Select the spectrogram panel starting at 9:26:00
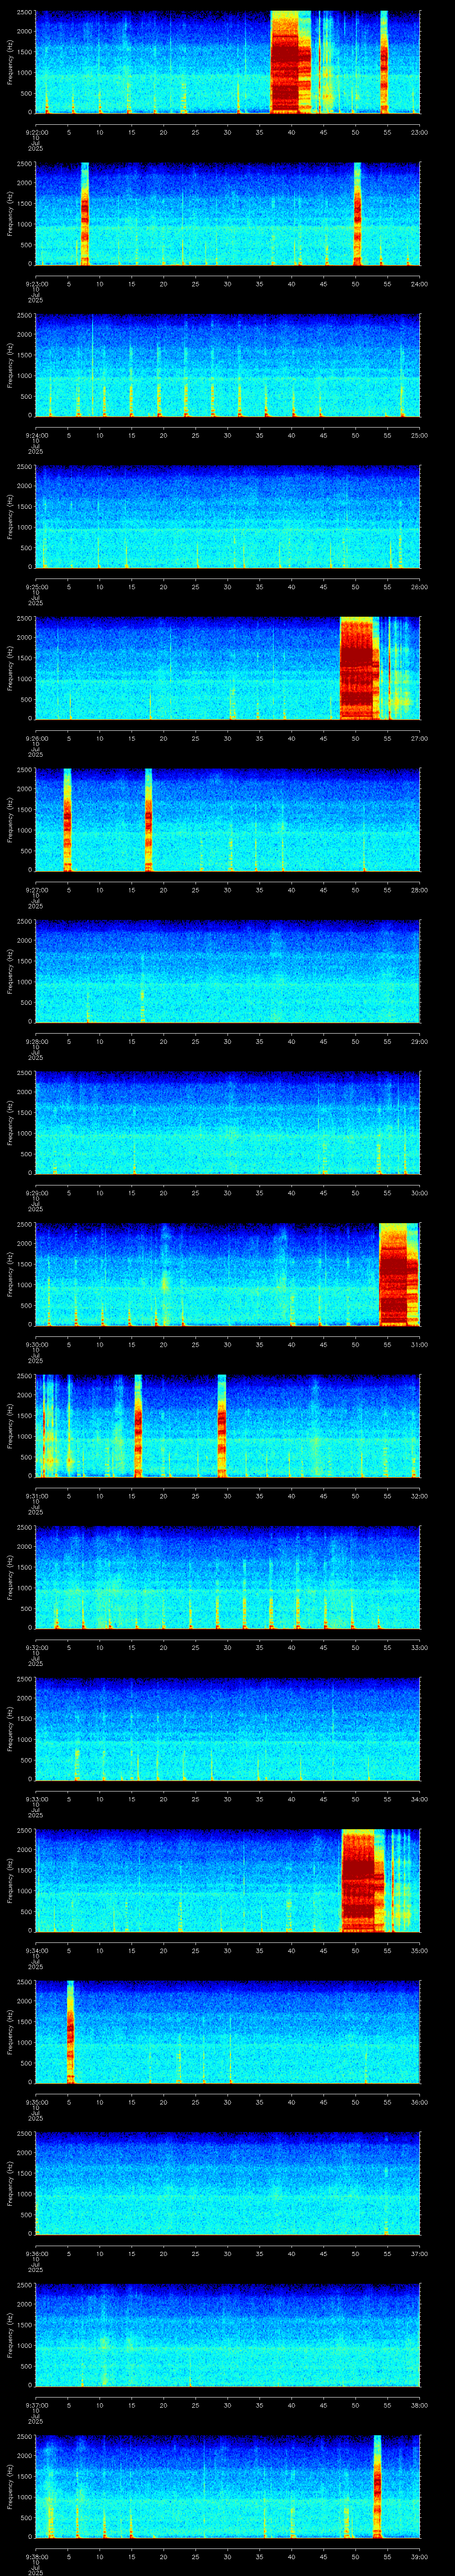The image size is (455, 2576). pos(228,668)
